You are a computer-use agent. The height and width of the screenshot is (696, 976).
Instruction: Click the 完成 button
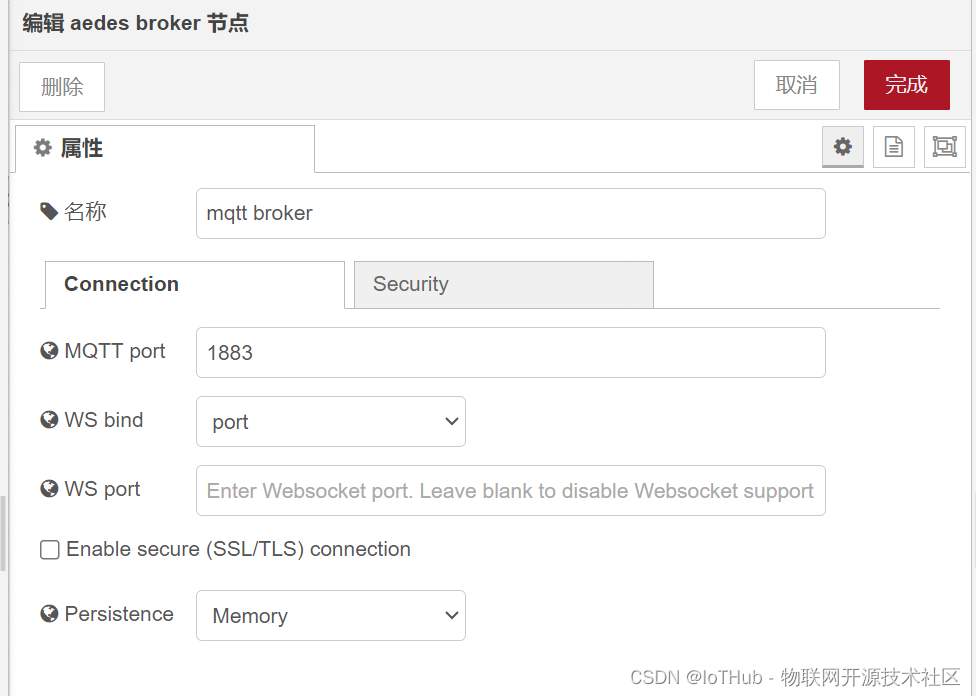coord(906,85)
